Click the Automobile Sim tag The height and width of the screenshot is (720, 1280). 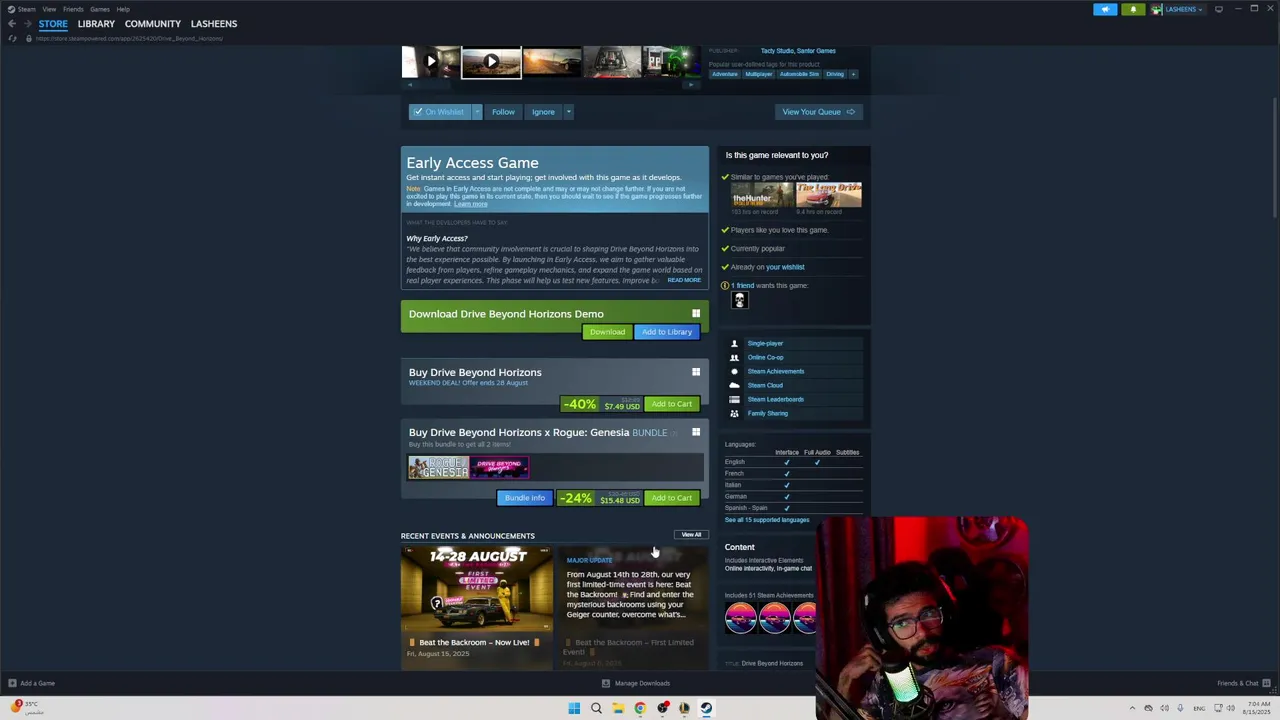799,74
